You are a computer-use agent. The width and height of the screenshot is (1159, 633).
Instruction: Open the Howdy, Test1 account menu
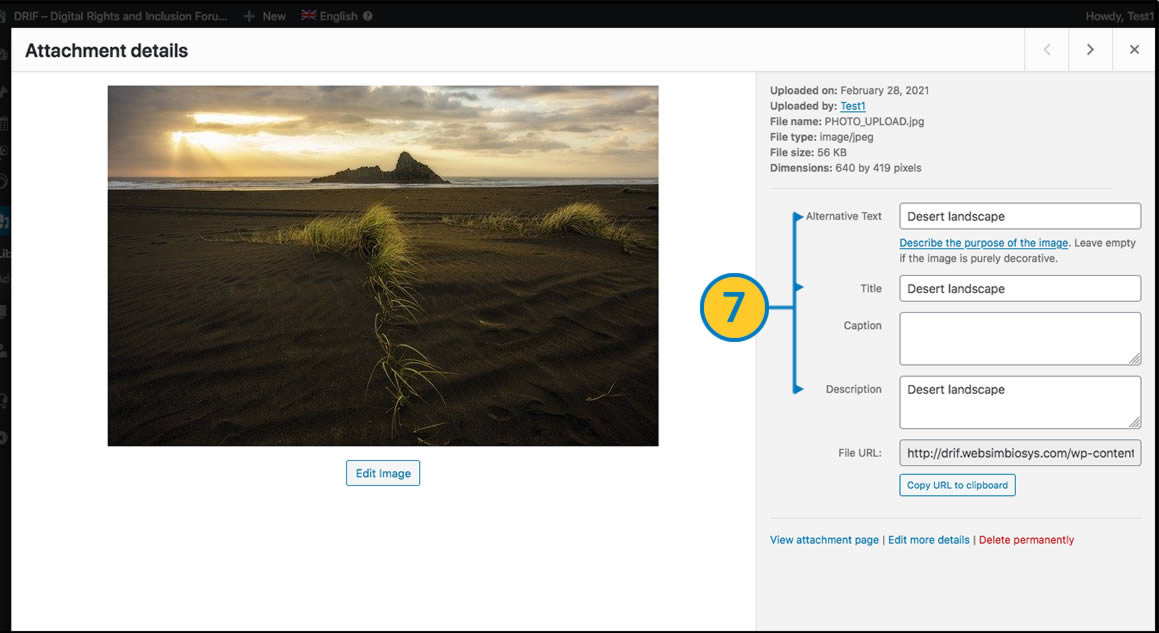[x=1117, y=16]
